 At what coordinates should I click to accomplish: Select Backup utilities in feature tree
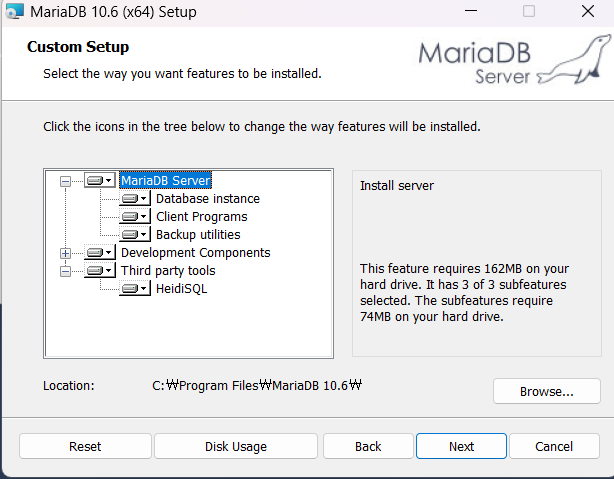[x=198, y=235]
